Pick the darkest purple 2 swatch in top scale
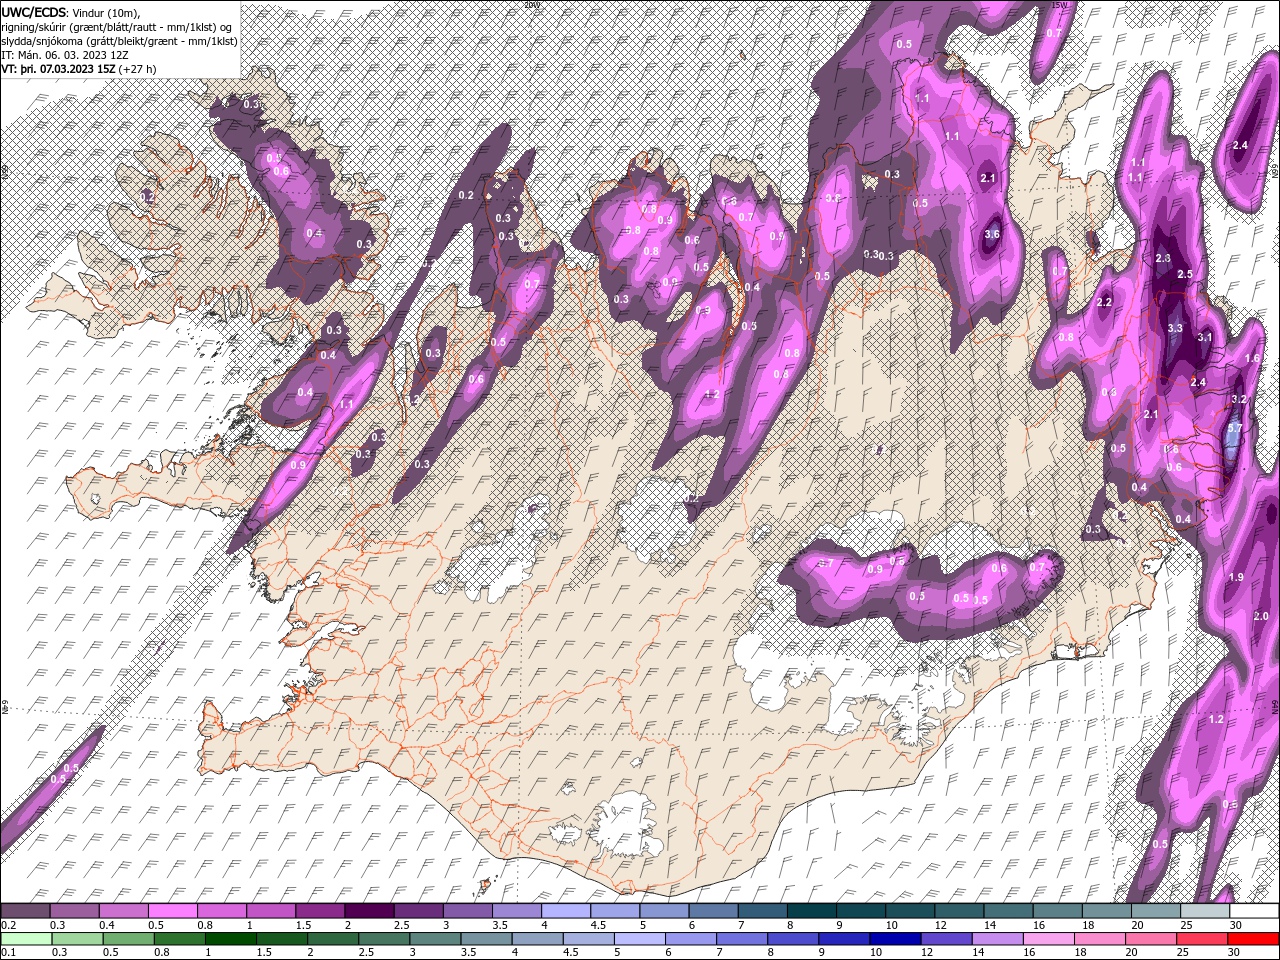This screenshot has width=1280, height=960. tap(369, 911)
